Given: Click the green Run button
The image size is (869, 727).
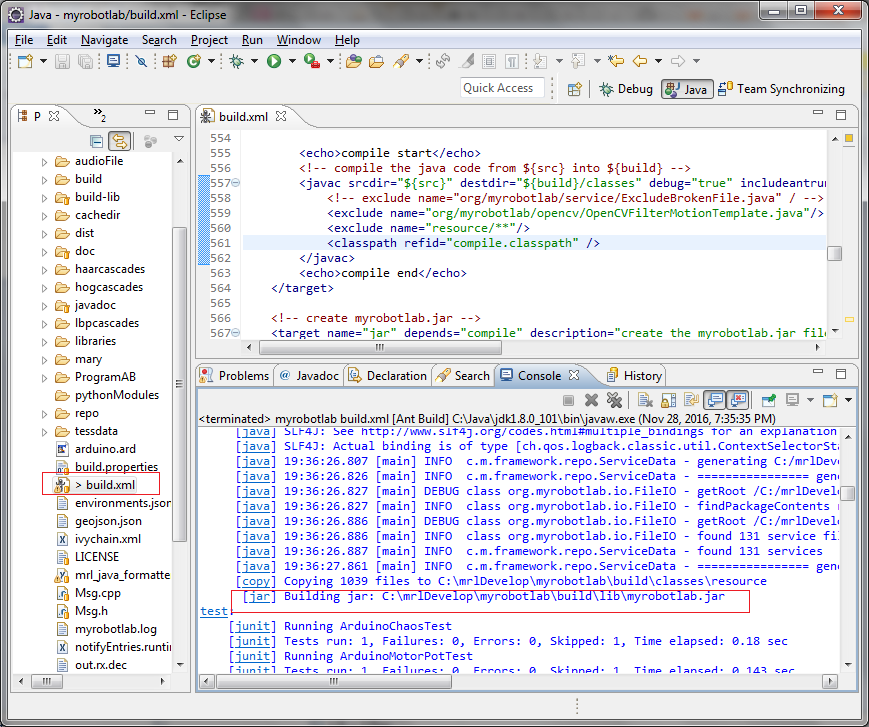Looking at the screenshot, I should (x=274, y=61).
